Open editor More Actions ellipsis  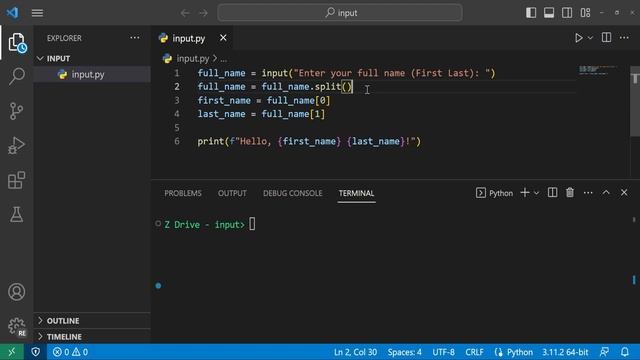pyautogui.click(x=624, y=38)
